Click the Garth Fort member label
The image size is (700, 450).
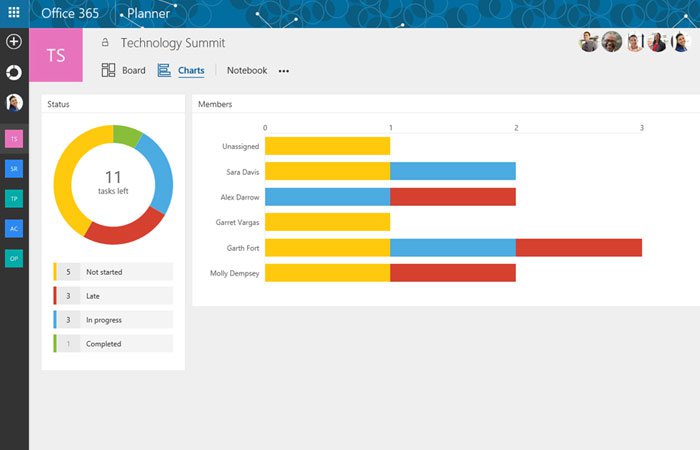242,248
